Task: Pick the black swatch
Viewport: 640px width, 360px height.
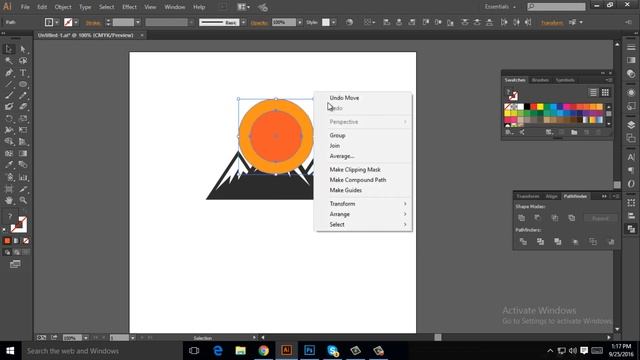Action: (527, 107)
